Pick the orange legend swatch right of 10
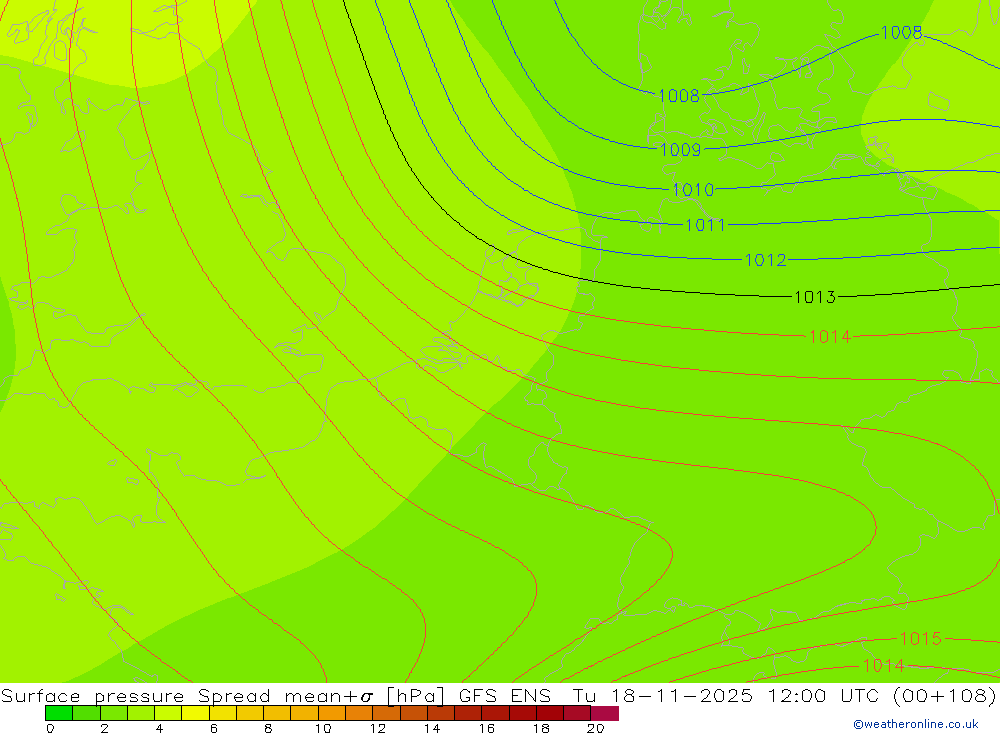1000x733 pixels. (x=332, y=713)
